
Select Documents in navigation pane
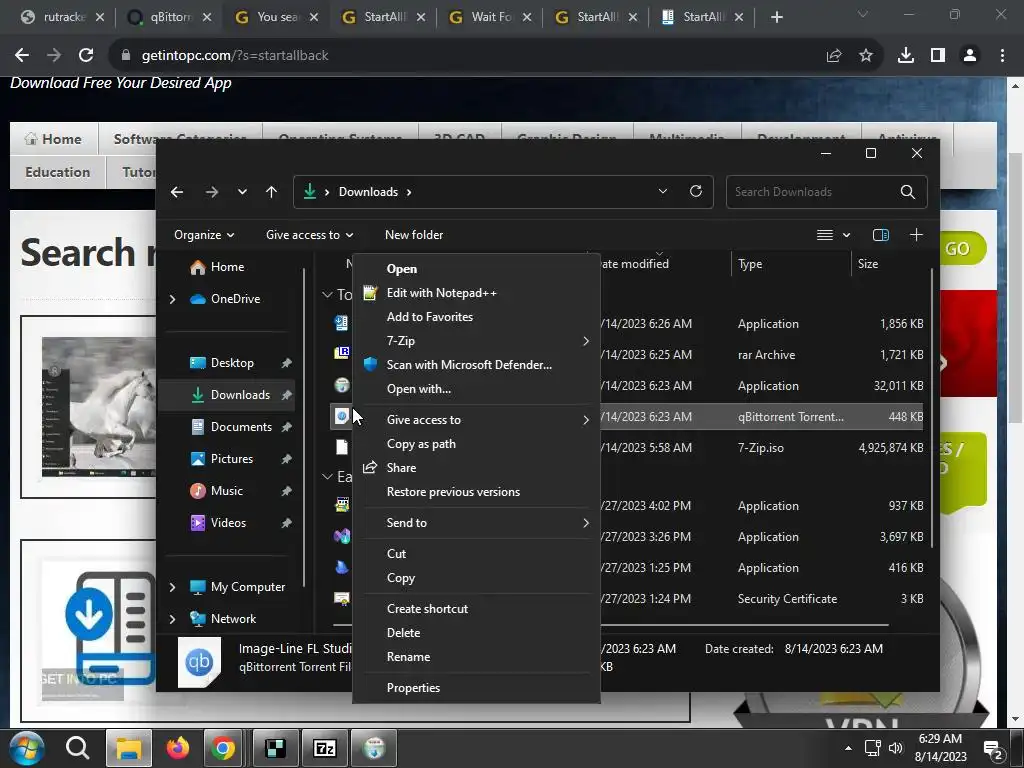(x=241, y=427)
